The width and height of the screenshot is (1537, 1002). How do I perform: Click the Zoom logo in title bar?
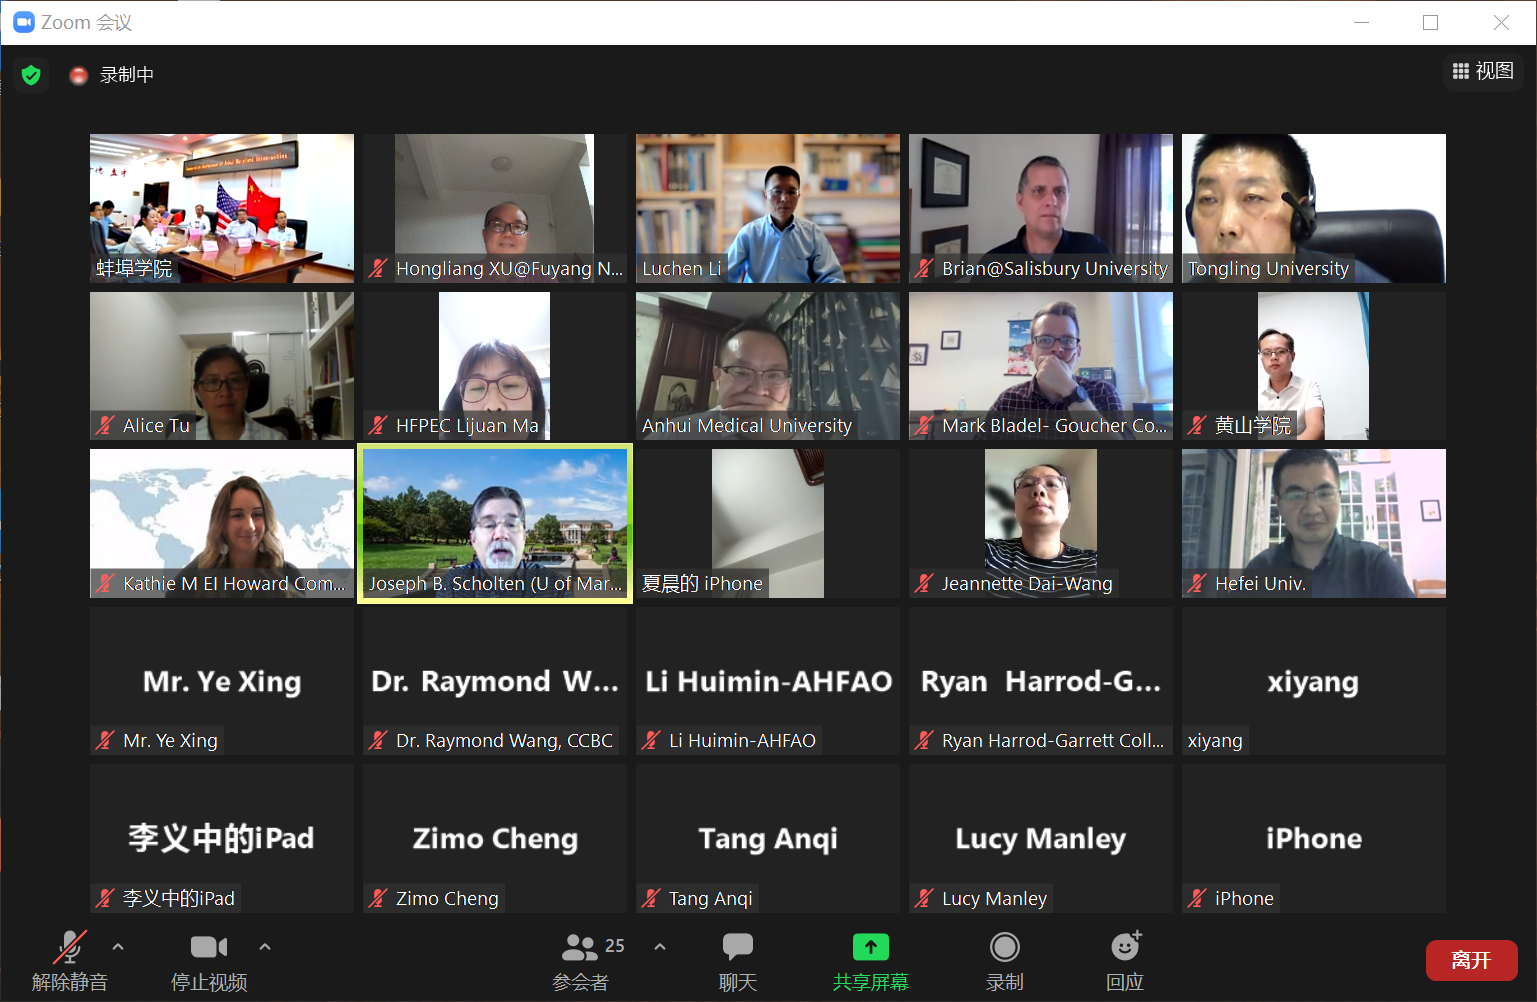pyautogui.click(x=24, y=22)
